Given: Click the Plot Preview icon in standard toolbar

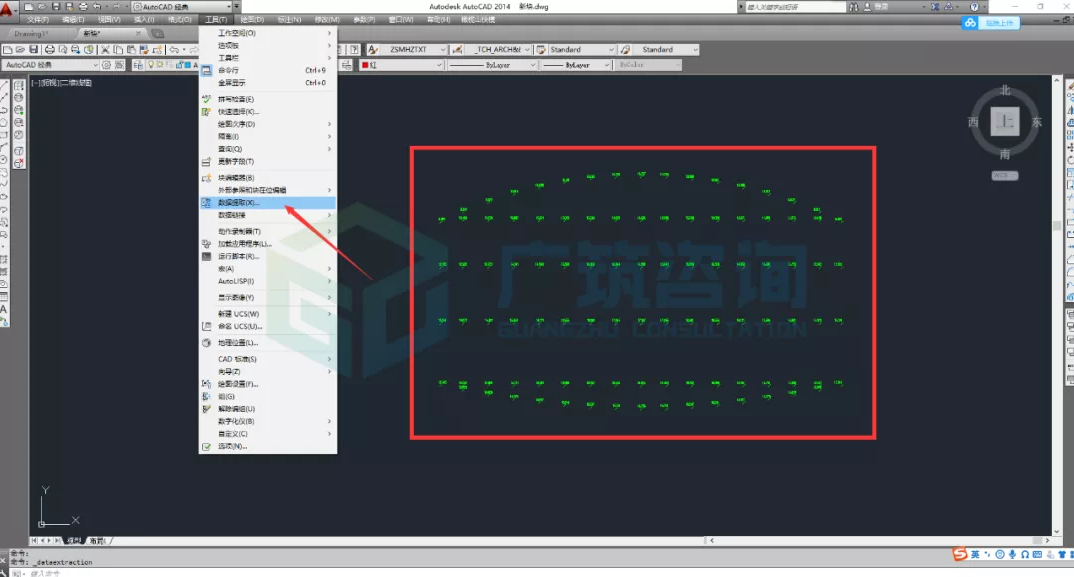Looking at the screenshot, I should 63,49.
